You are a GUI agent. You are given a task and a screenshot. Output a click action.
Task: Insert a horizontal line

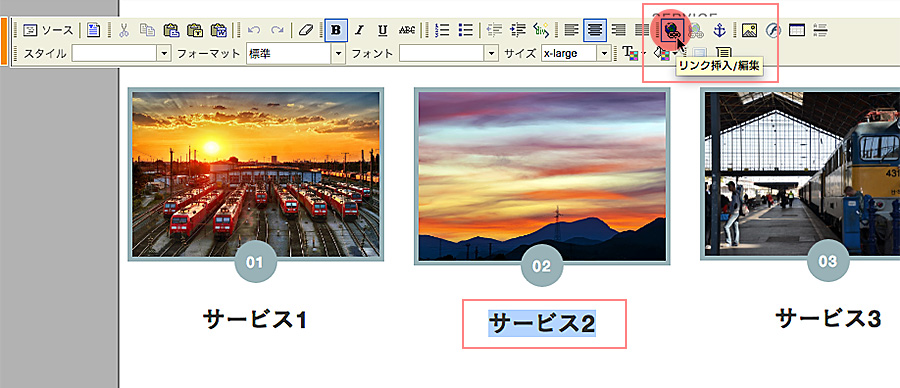point(820,30)
